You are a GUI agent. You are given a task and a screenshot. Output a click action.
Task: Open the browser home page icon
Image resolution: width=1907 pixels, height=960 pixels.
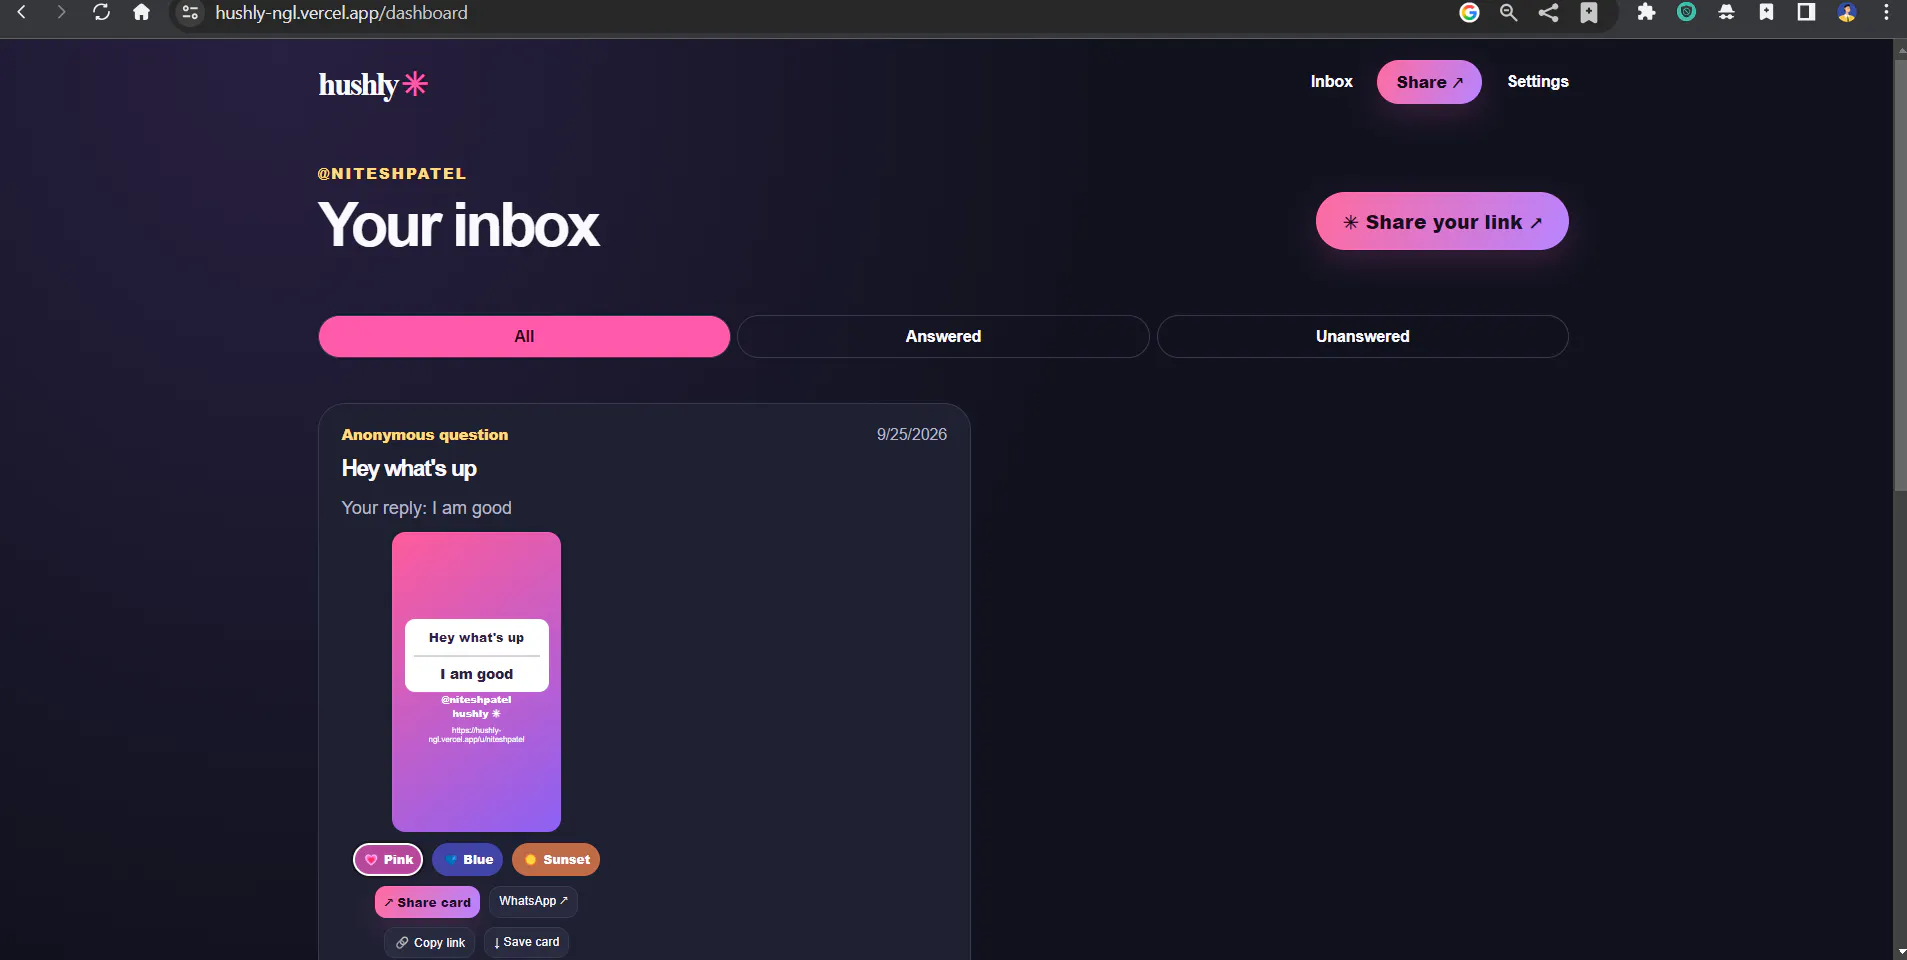tap(141, 12)
